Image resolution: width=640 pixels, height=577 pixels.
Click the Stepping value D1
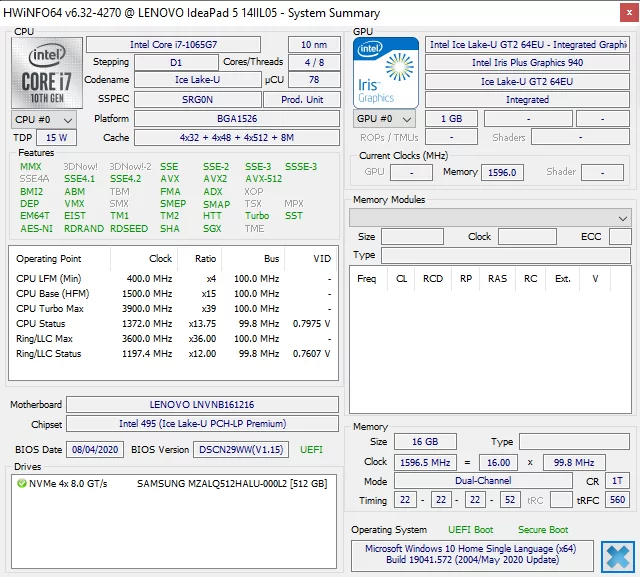(x=176, y=62)
